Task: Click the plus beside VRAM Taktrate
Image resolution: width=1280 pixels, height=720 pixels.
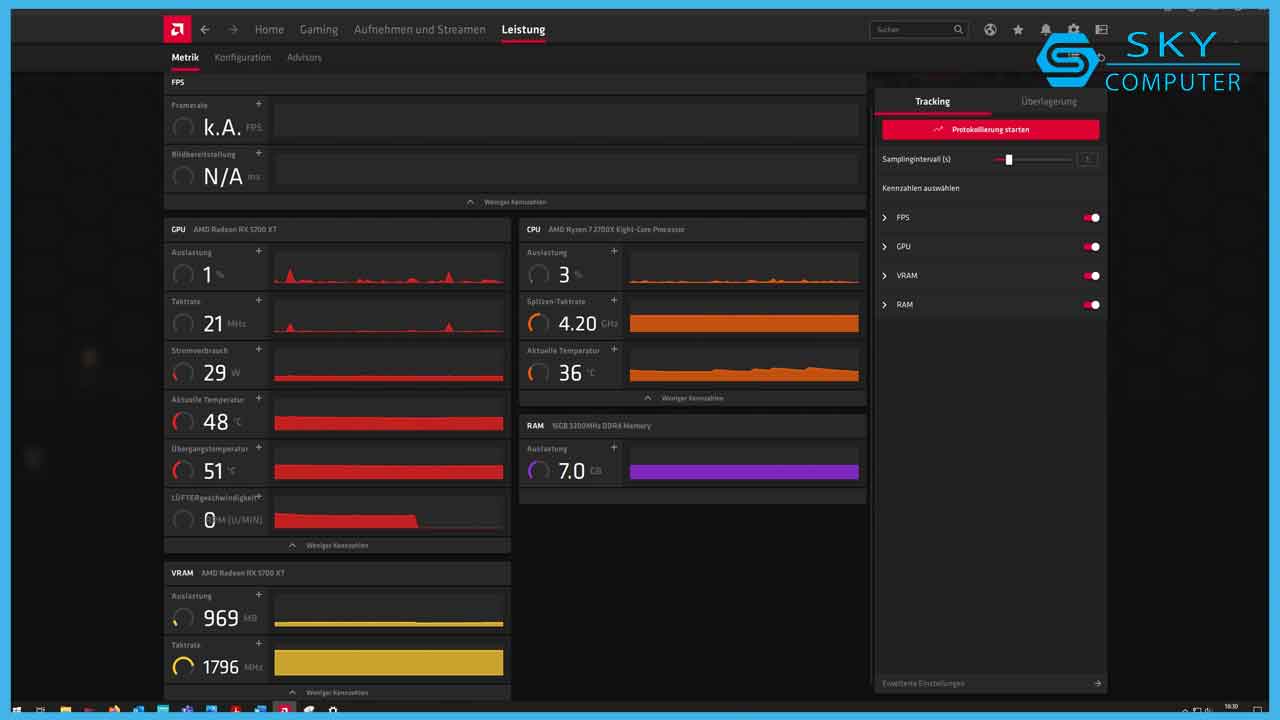Action: coord(259,644)
